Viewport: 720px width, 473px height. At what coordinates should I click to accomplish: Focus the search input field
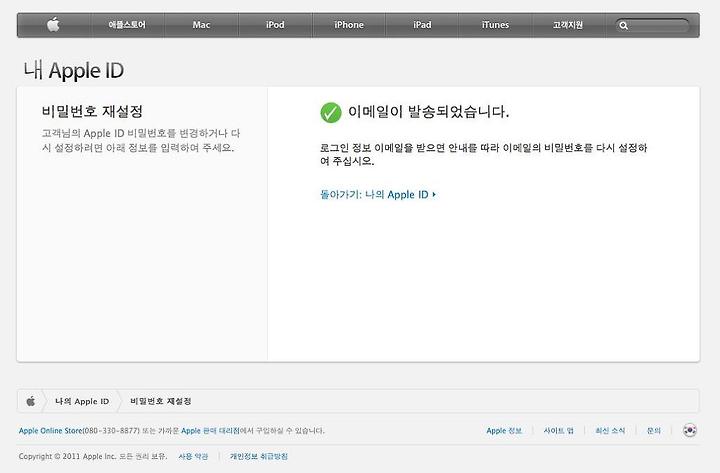[652, 26]
